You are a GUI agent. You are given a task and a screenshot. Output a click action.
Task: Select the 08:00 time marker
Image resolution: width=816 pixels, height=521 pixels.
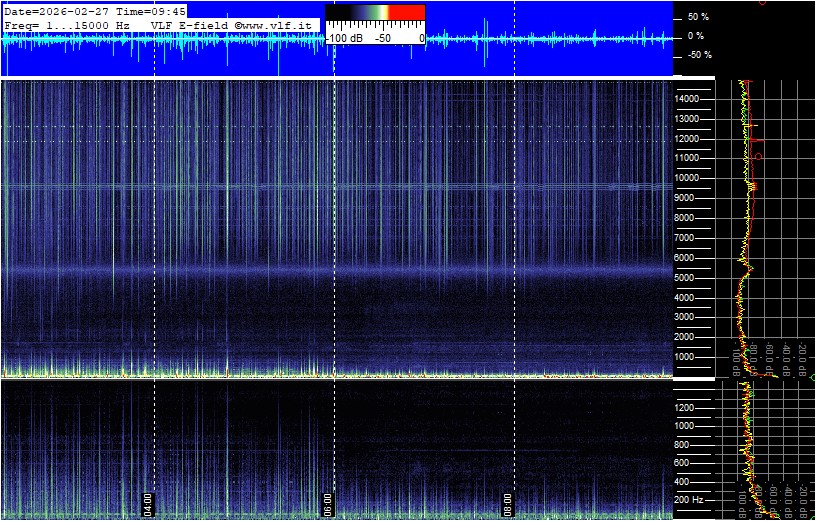(507, 501)
